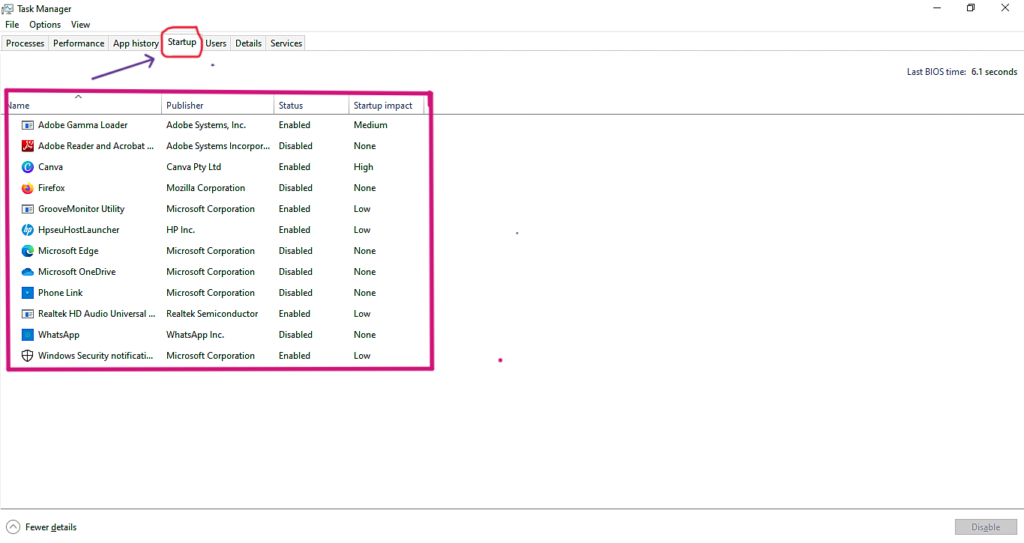Select the Firefox row name

[x=52, y=188]
